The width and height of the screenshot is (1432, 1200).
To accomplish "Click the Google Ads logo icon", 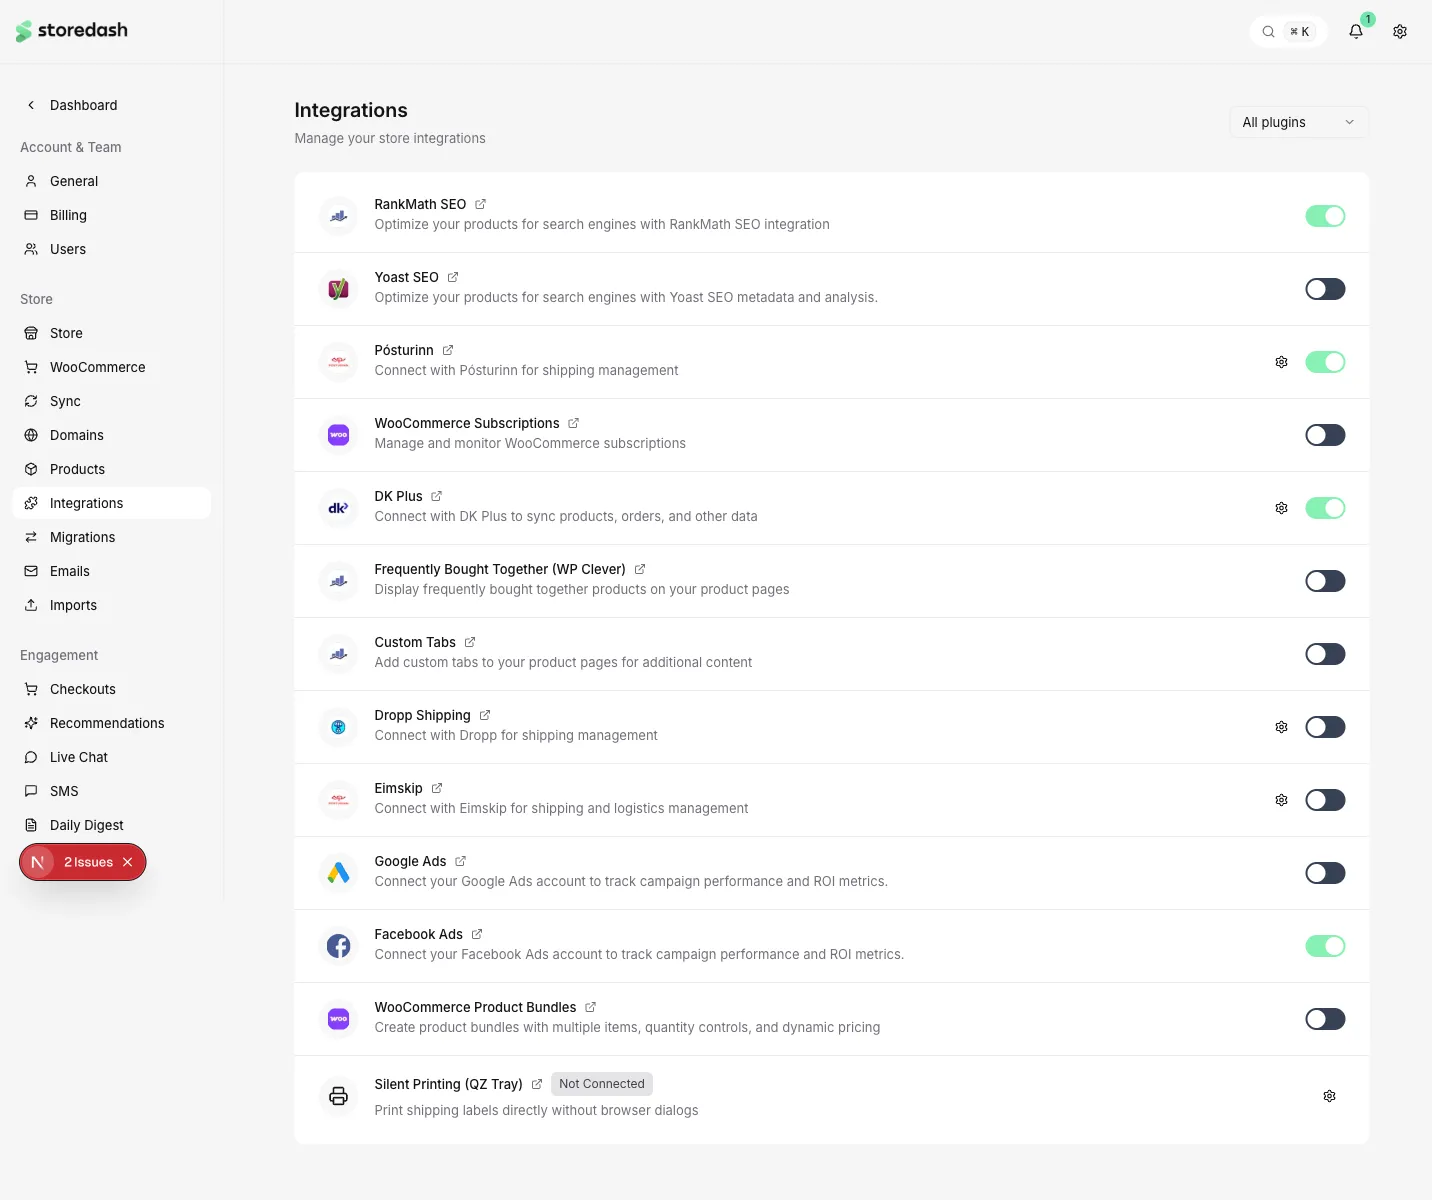I will (339, 873).
